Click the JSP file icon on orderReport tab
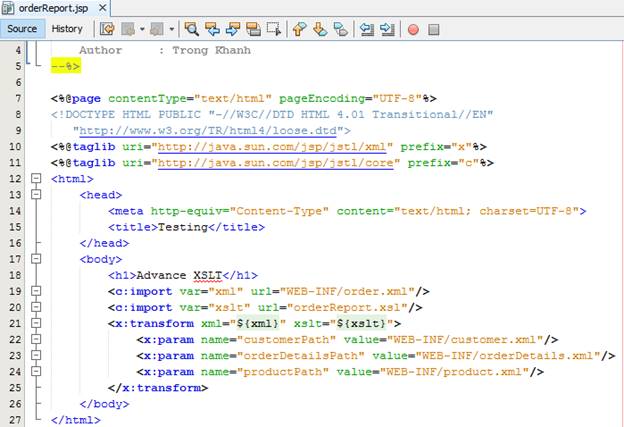Screen dimensions: 624x427 tap(8, 8)
